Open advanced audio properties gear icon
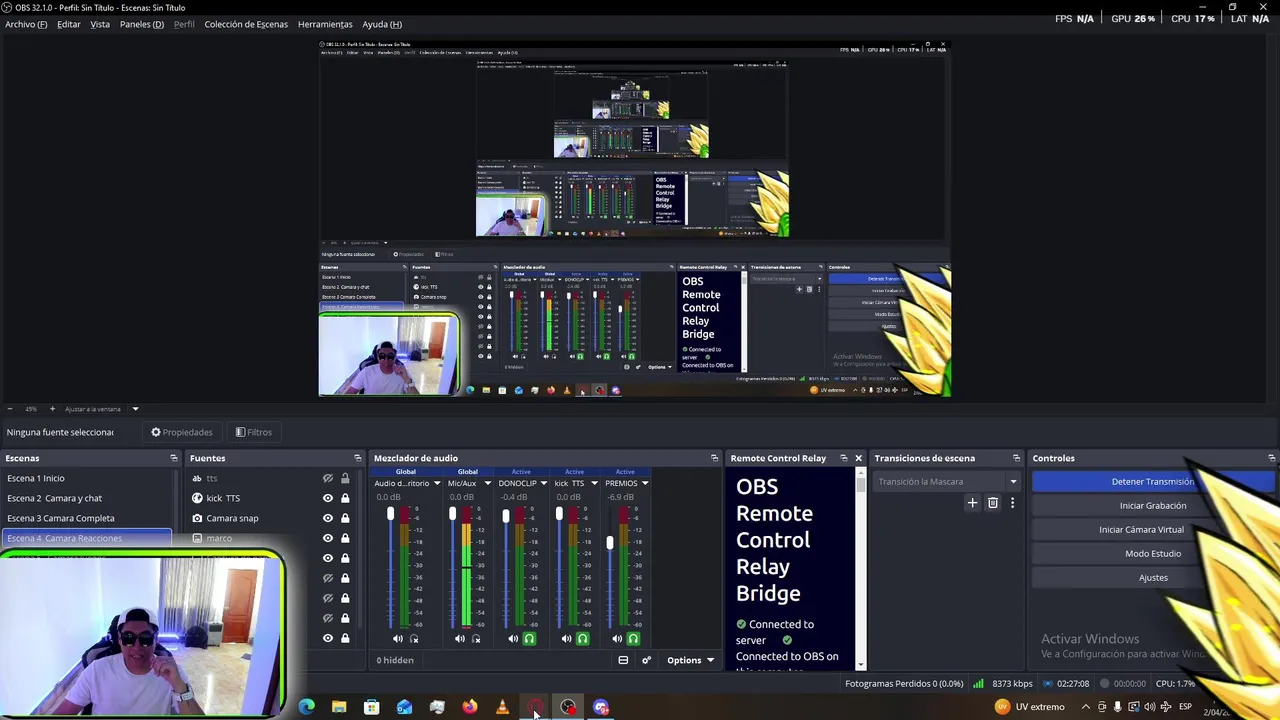This screenshot has width=1280, height=720. [x=646, y=660]
